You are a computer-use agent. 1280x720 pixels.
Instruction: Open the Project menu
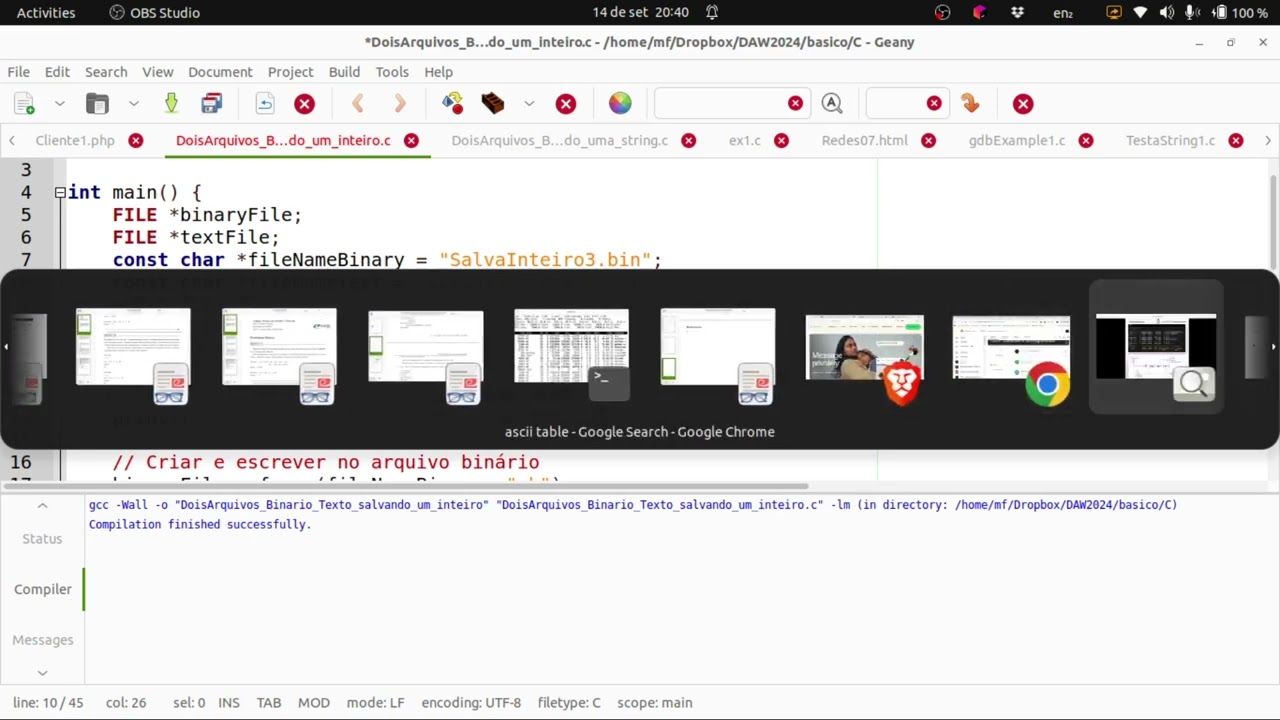pos(291,72)
